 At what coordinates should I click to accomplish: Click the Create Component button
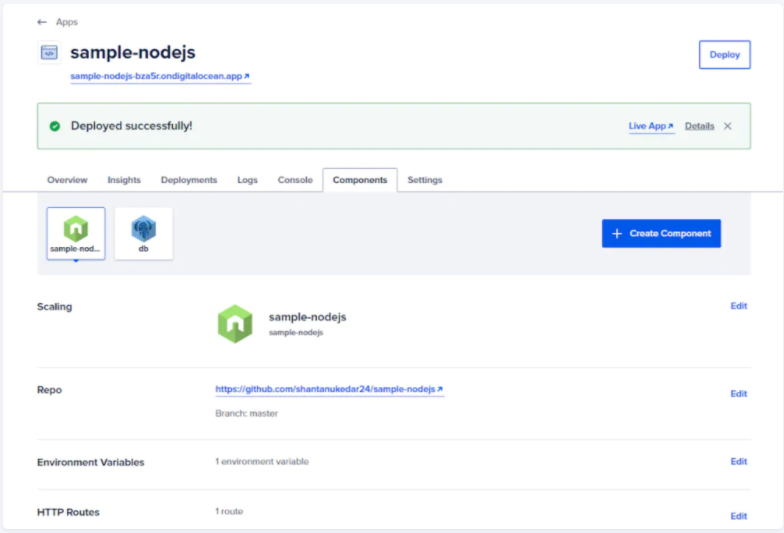pyautogui.click(x=661, y=233)
